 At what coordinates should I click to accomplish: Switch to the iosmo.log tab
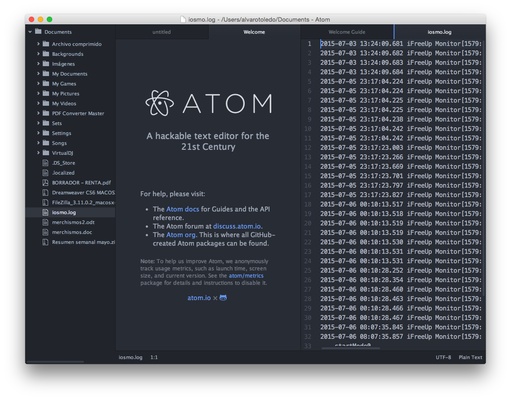(x=439, y=32)
